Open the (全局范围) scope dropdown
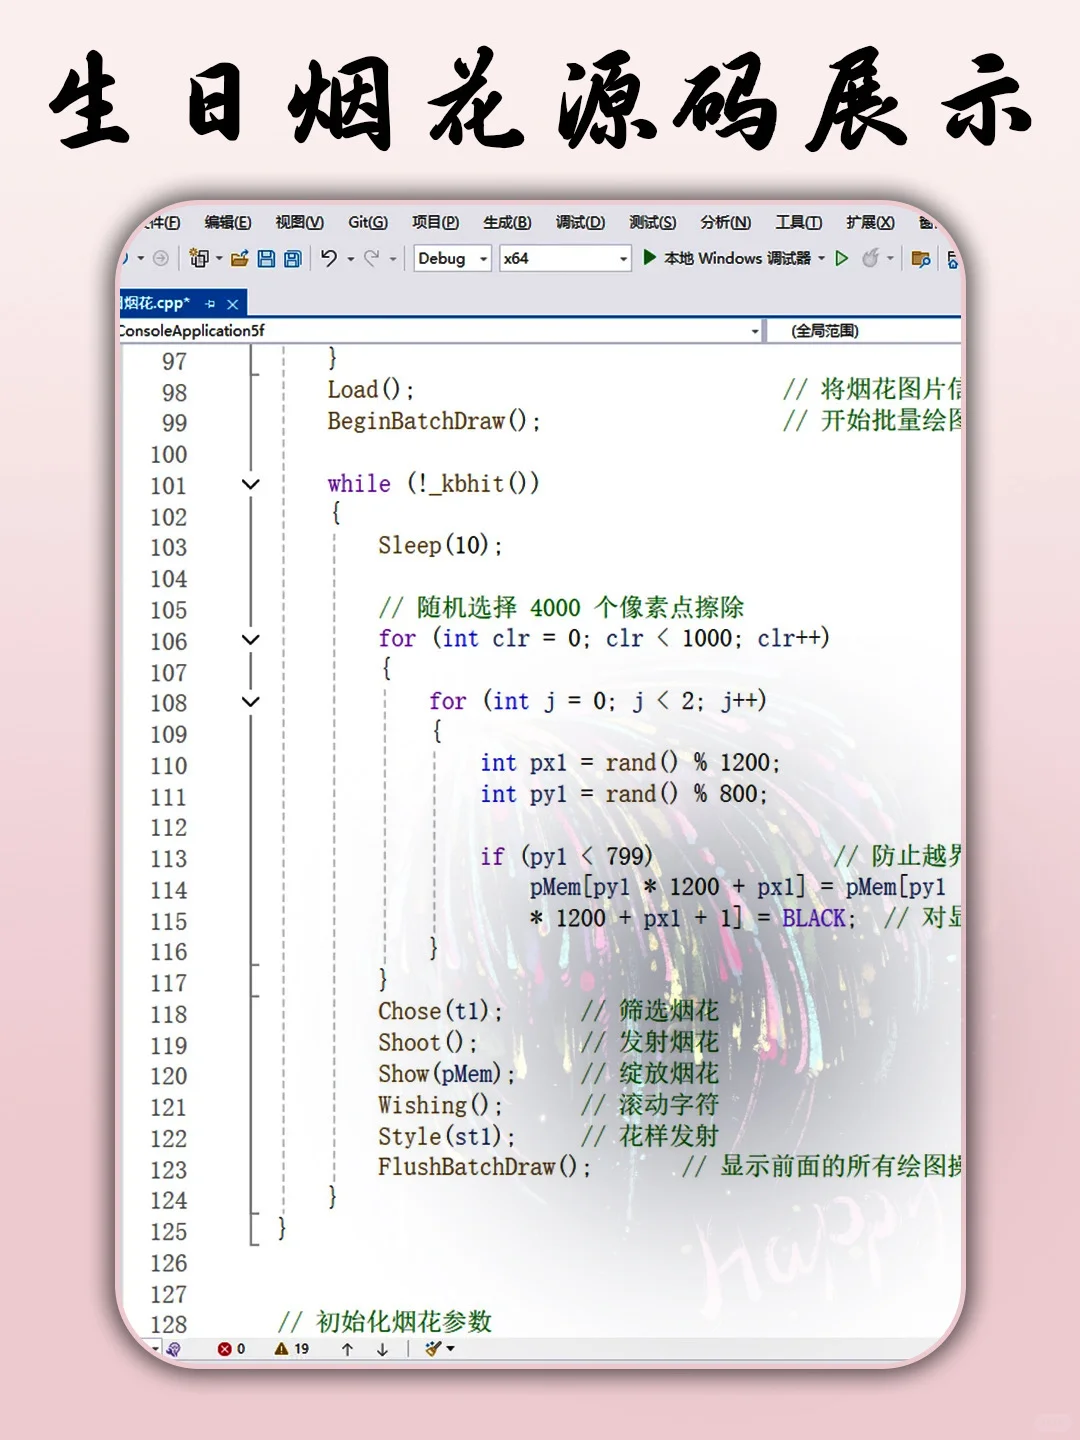 tap(863, 331)
